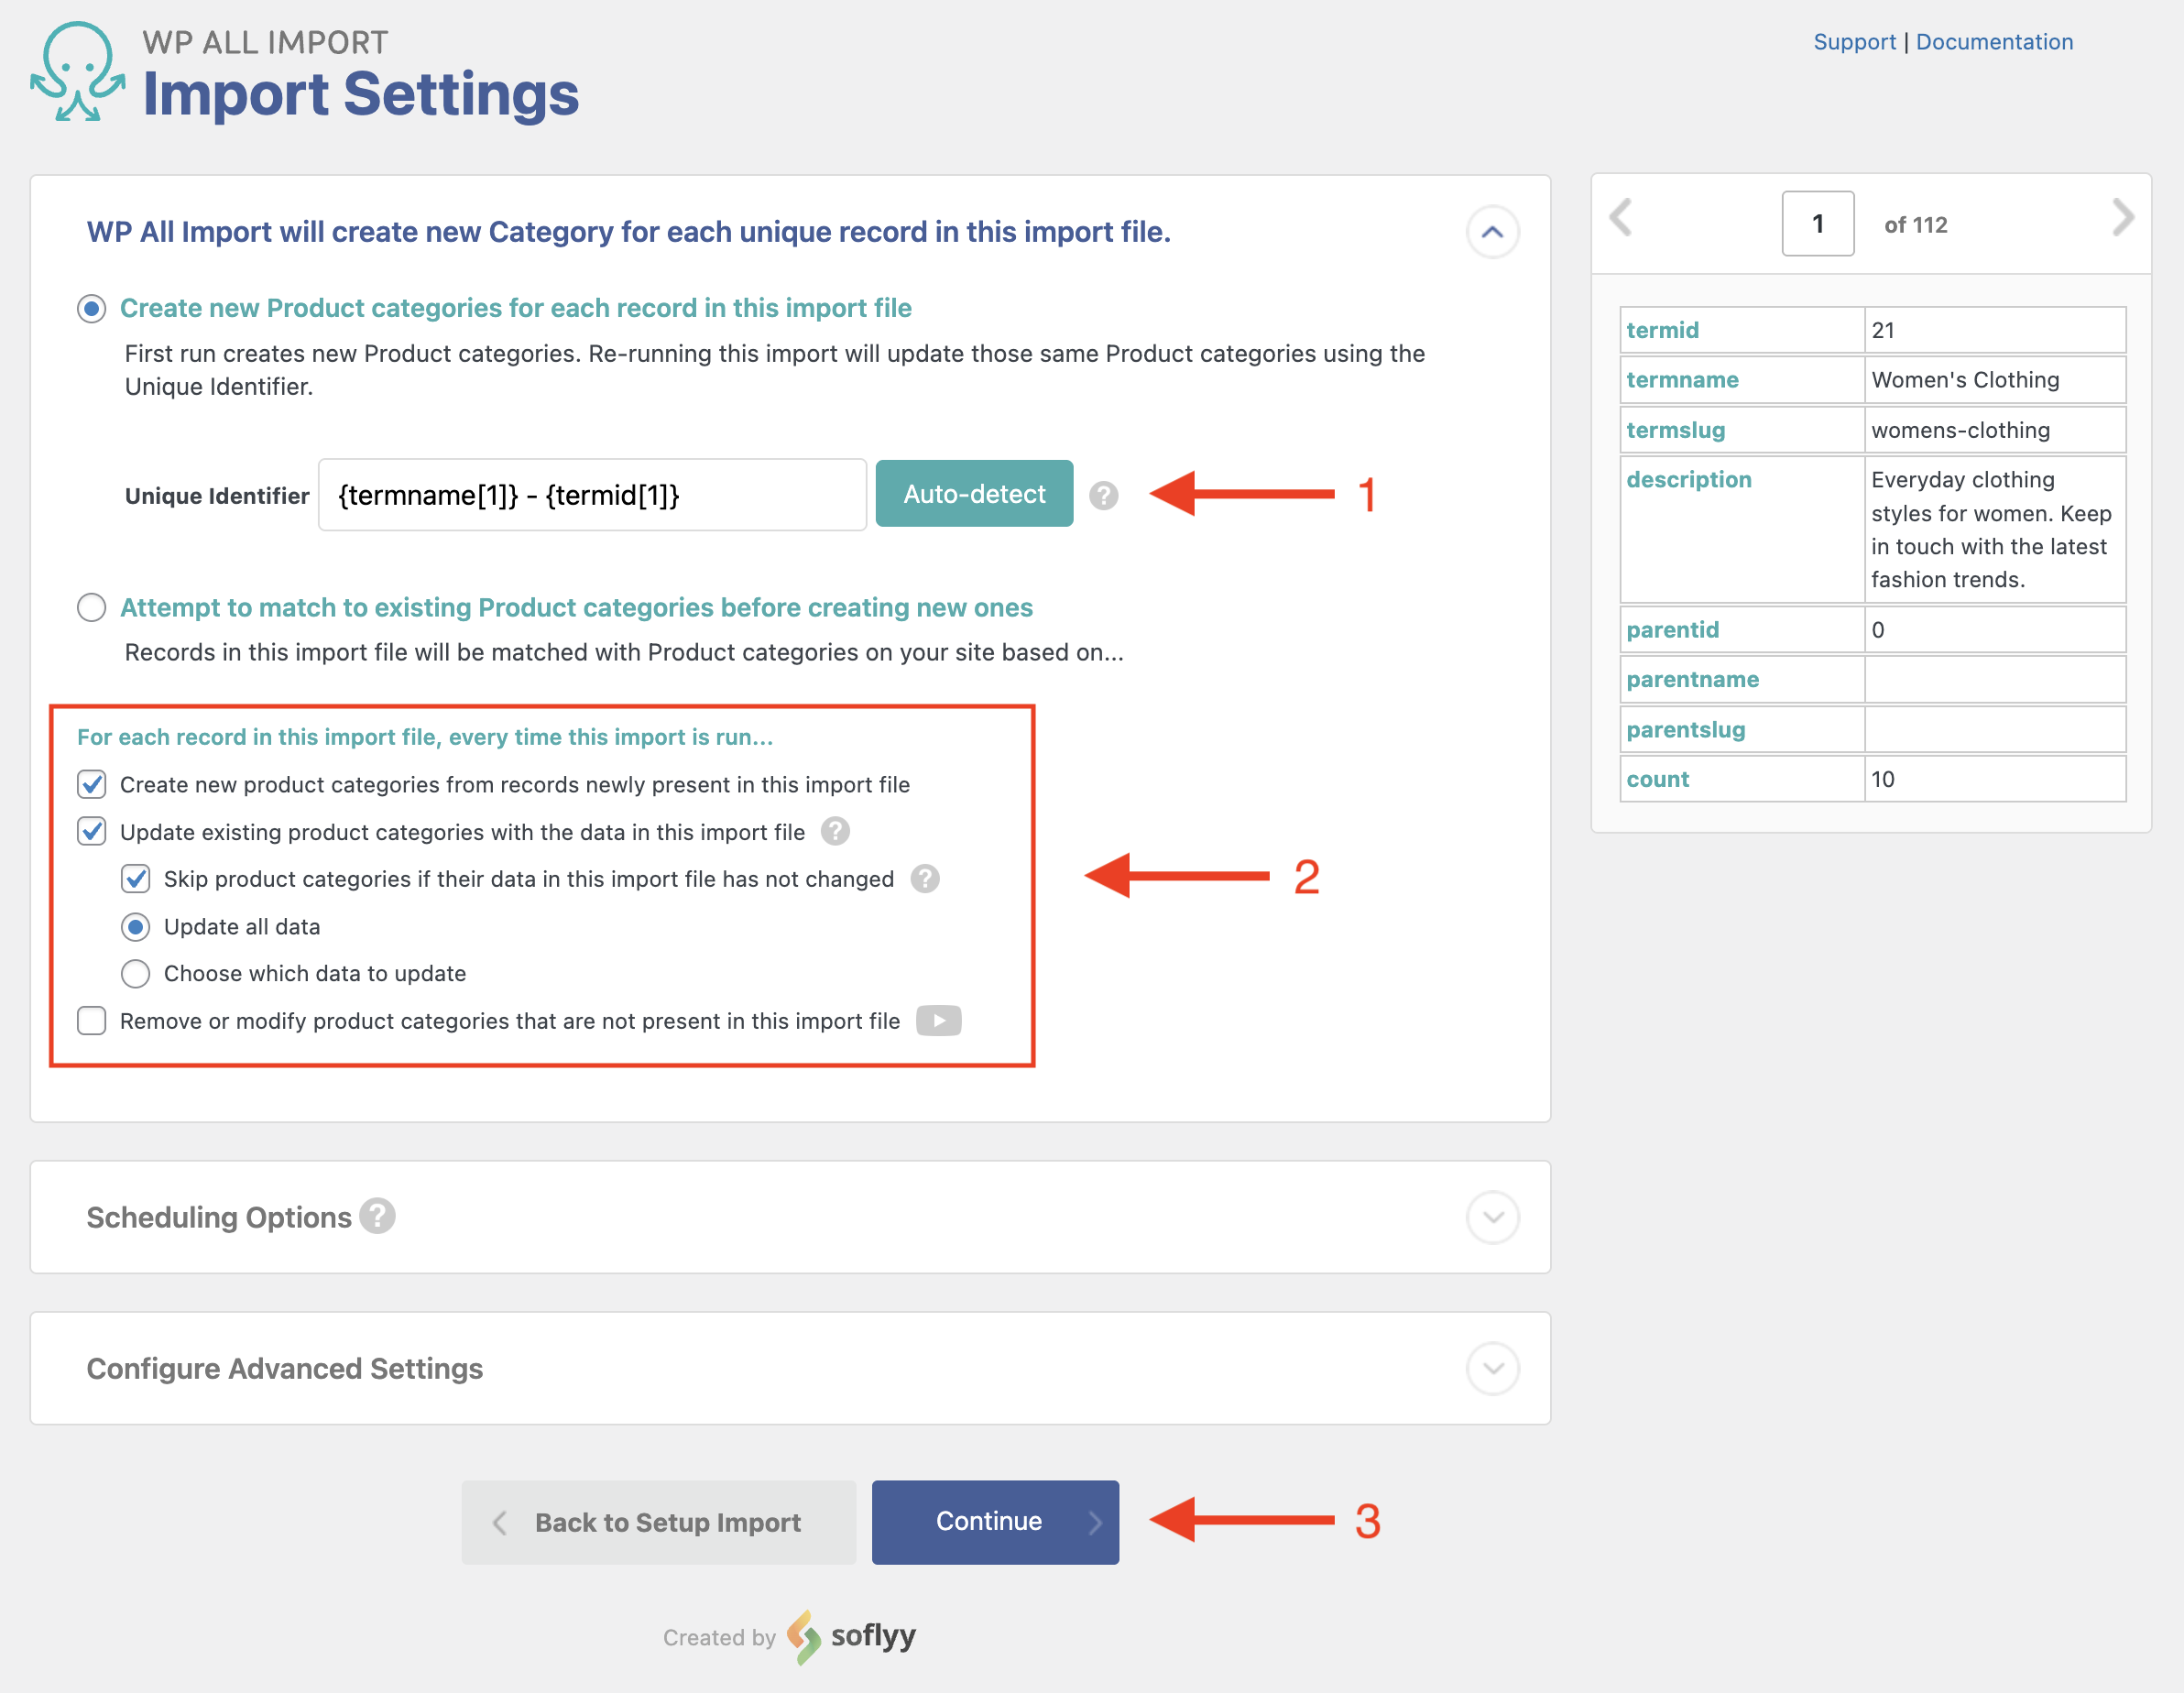Image resolution: width=2184 pixels, height=1693 pixels.
Task: Click the count field name in preview
Action: tap(1657, 780)
